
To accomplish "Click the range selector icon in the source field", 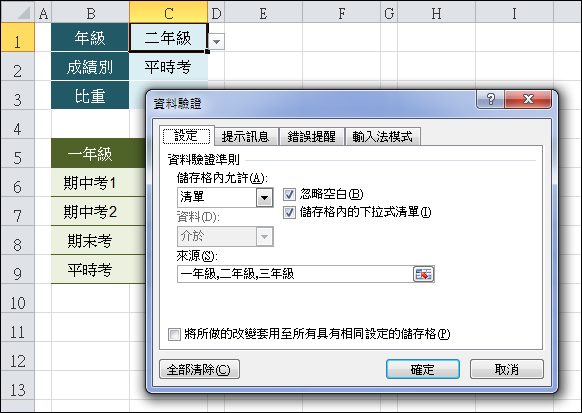I will coord(423,274).
